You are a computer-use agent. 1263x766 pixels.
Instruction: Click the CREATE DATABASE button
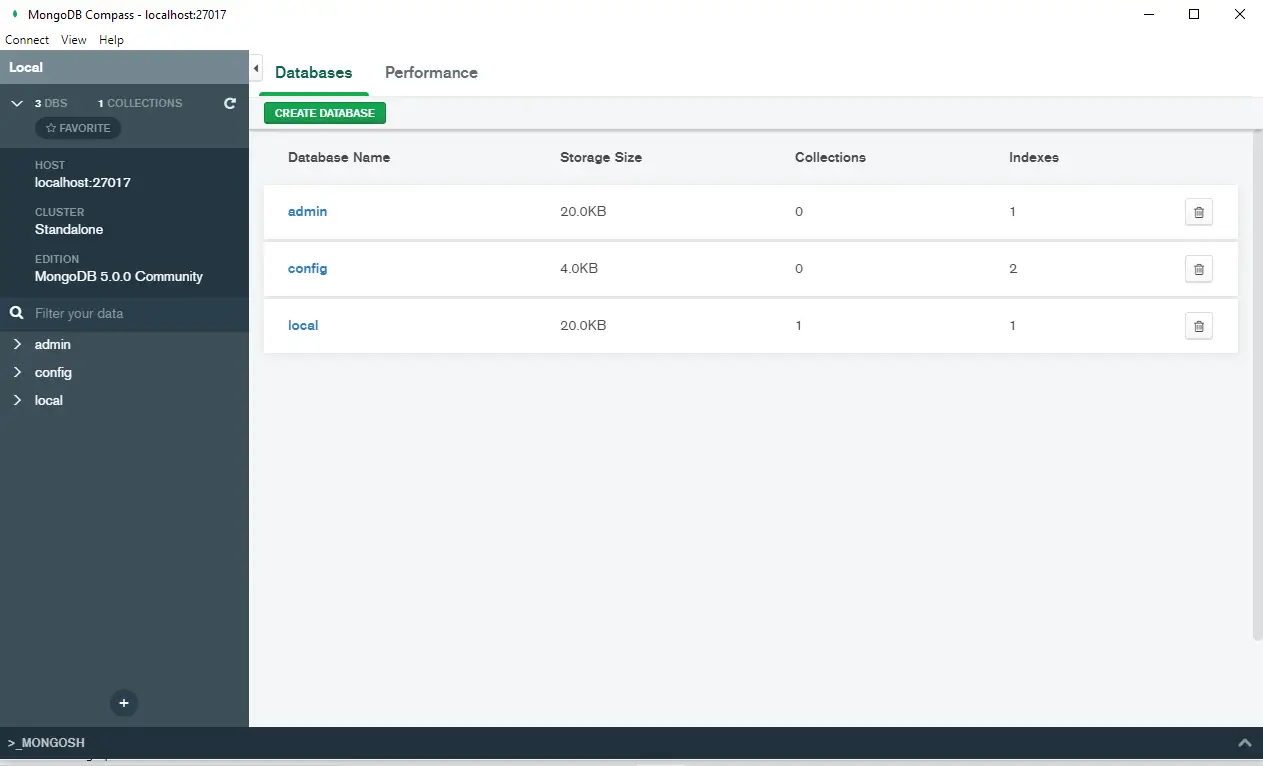click(x=325, y=113)
